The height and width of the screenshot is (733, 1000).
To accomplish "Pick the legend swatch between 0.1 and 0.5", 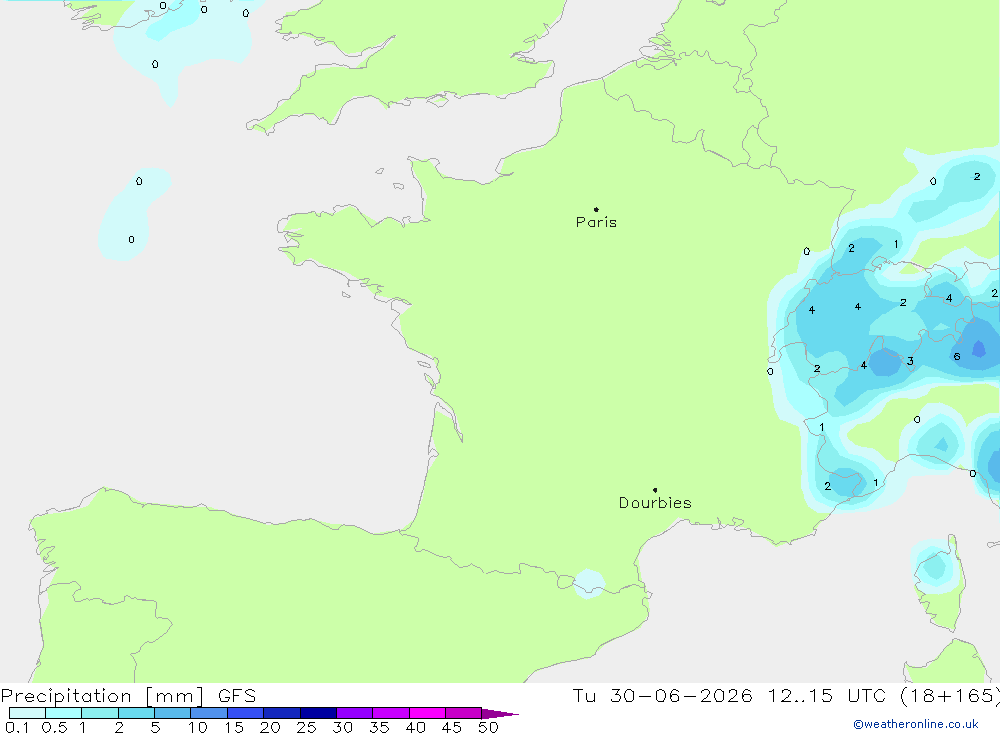I will coord(27,713).
